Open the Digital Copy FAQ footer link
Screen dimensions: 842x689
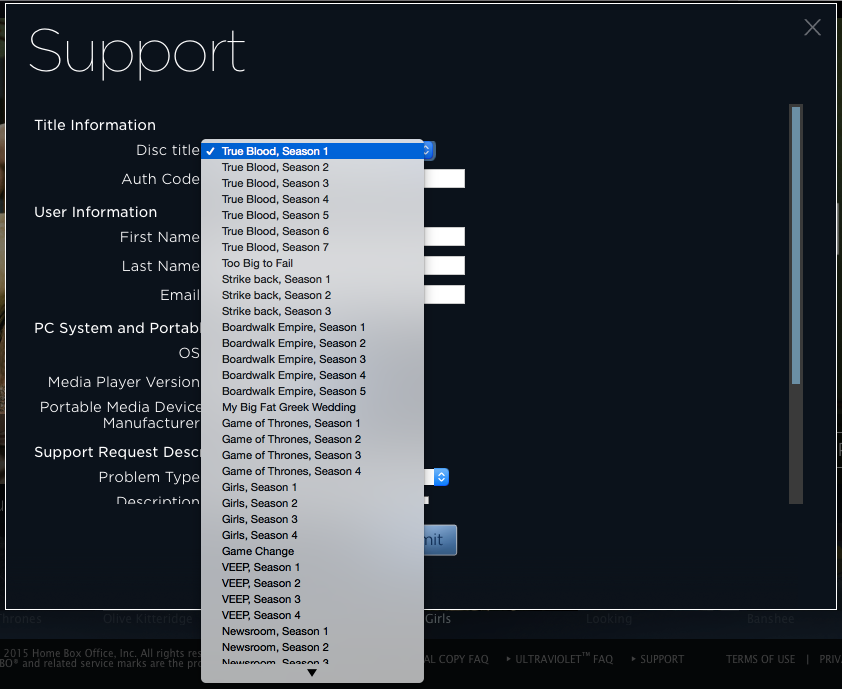tap(456, 659)
